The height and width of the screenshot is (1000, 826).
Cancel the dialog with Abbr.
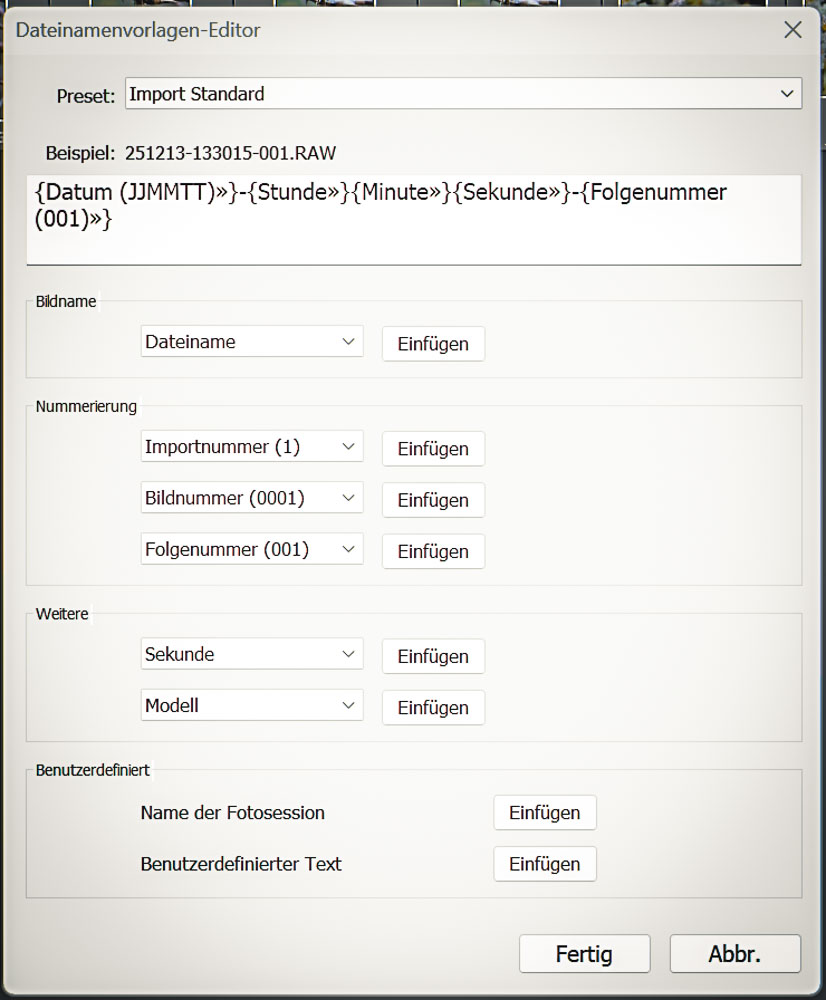(x=735, y=953)
